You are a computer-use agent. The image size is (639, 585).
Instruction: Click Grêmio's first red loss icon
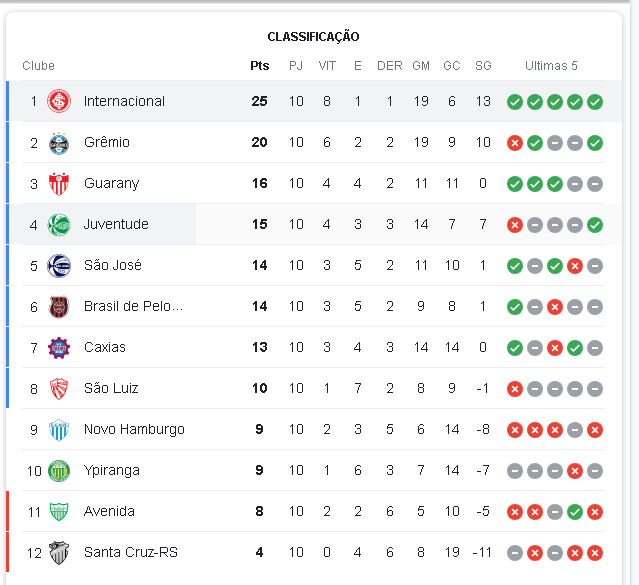[515, 143]
